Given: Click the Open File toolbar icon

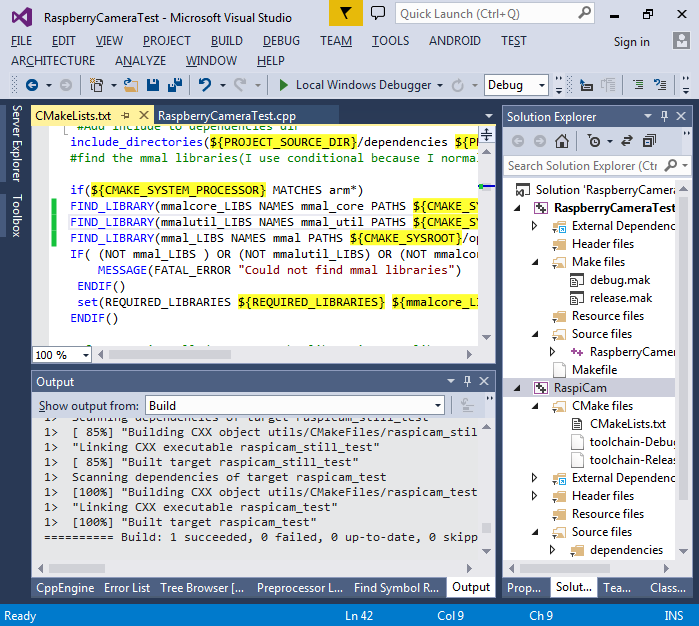Looking at the screenshot, I should click(x=132, y=86).
